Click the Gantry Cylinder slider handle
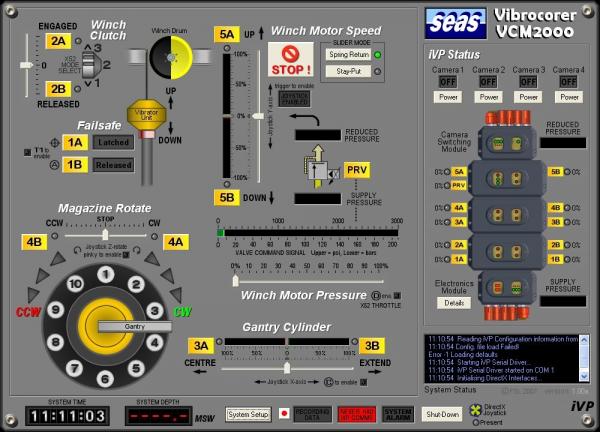The image size is (600, 432). click(287, 368)
